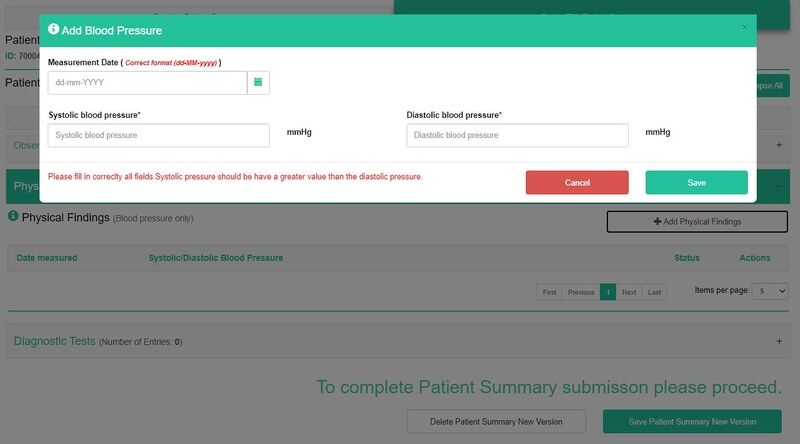The image size is (800, 444).
Task: Close the Add Blood Pressure dialog
Action: click(744, 28)
